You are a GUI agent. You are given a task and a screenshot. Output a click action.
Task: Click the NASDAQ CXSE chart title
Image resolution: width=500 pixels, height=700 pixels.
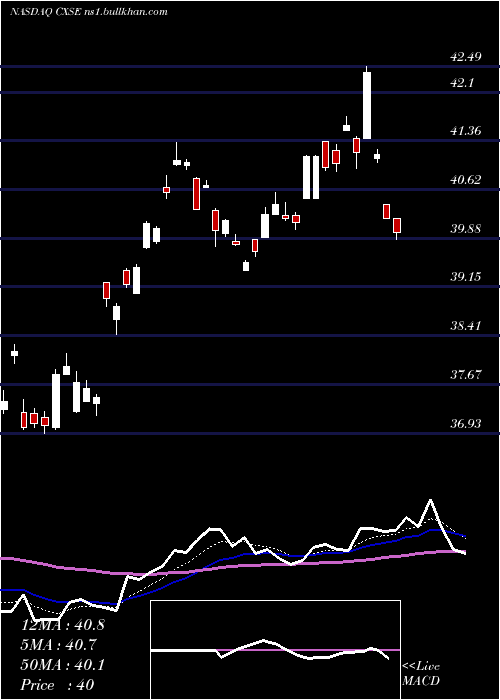pos(89,12)
